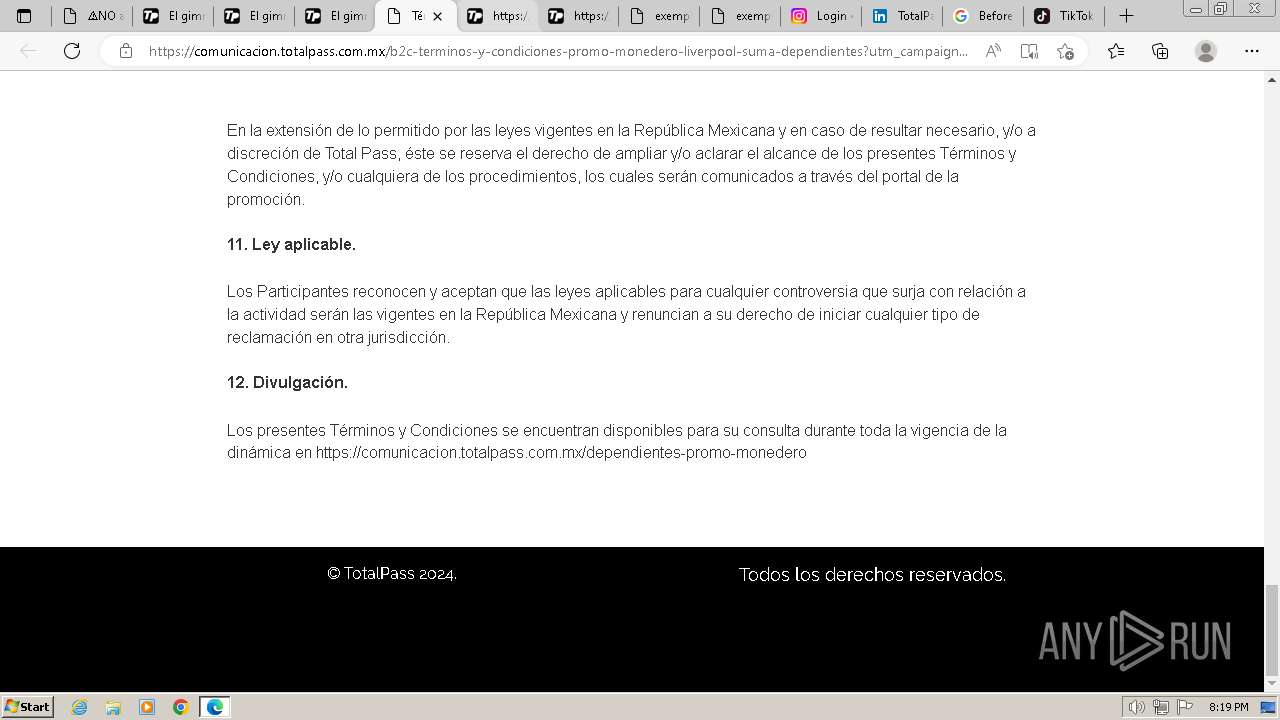Switch to the TikTok tab
The image size is (1280, 720).
(1063, 16)
